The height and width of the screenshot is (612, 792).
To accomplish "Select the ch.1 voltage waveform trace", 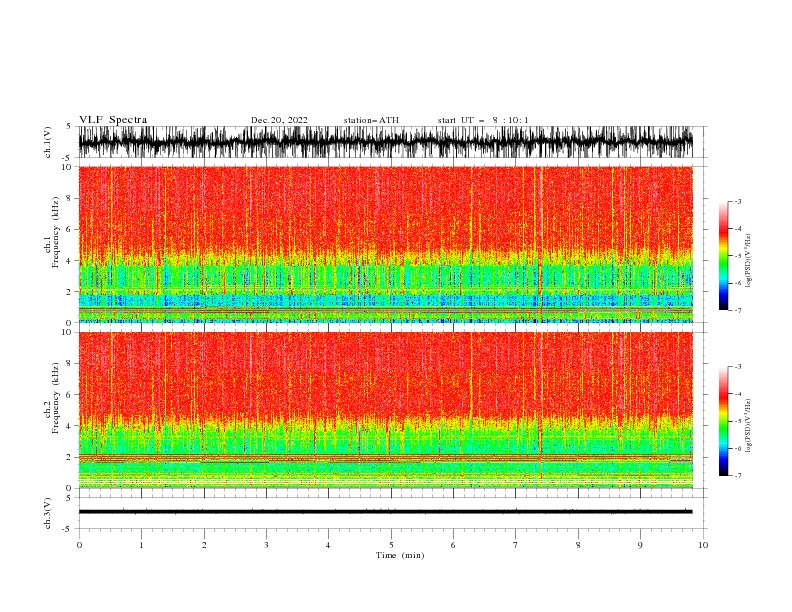I will tap(385, 142).
